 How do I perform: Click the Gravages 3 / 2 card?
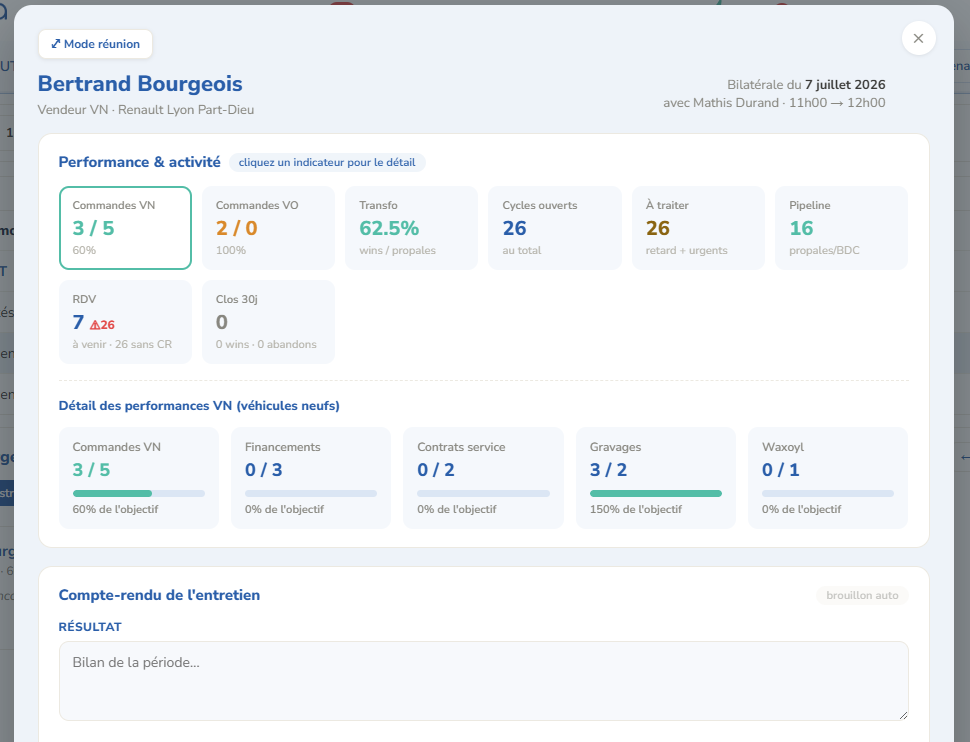[x=656, y=478]
